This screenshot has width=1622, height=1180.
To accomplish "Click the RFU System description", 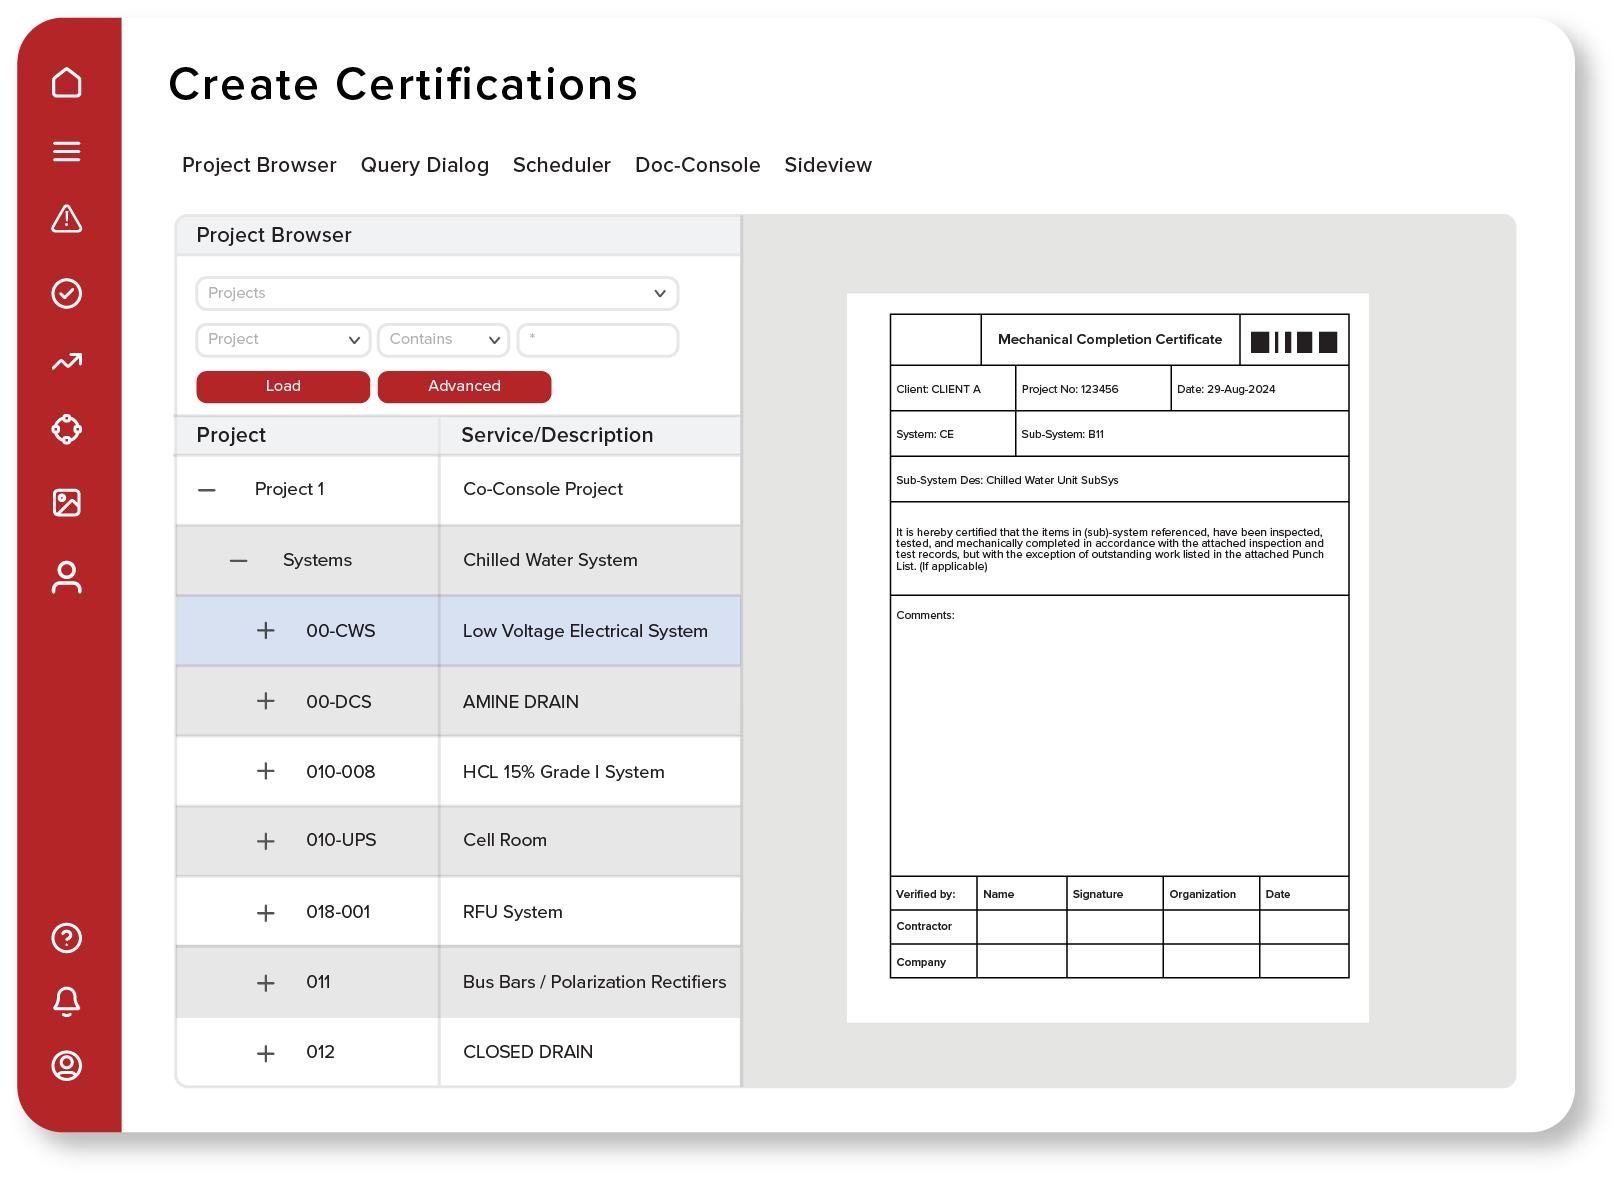I will [x=513, y=912].
